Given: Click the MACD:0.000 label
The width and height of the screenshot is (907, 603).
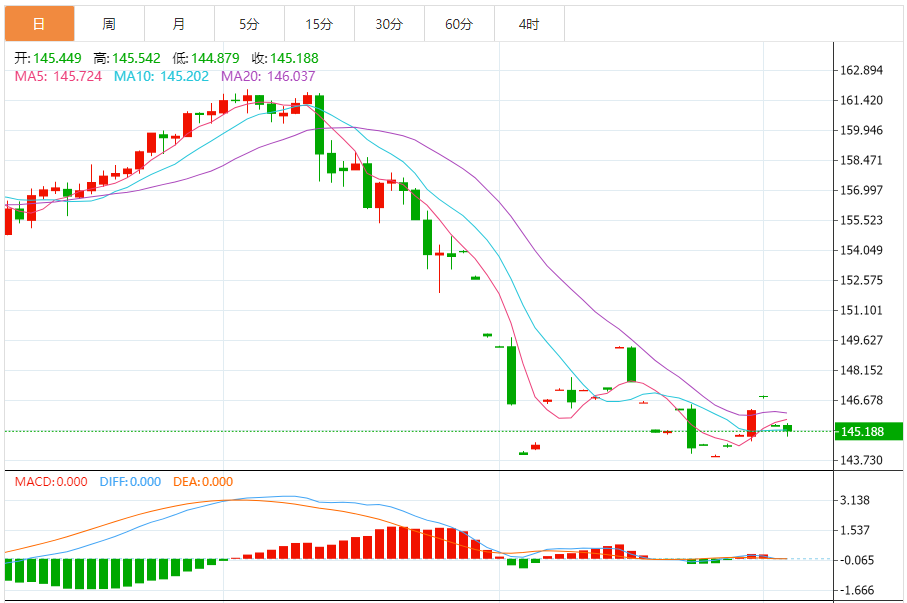Looking at the screenshot, I should pos(51,481).
